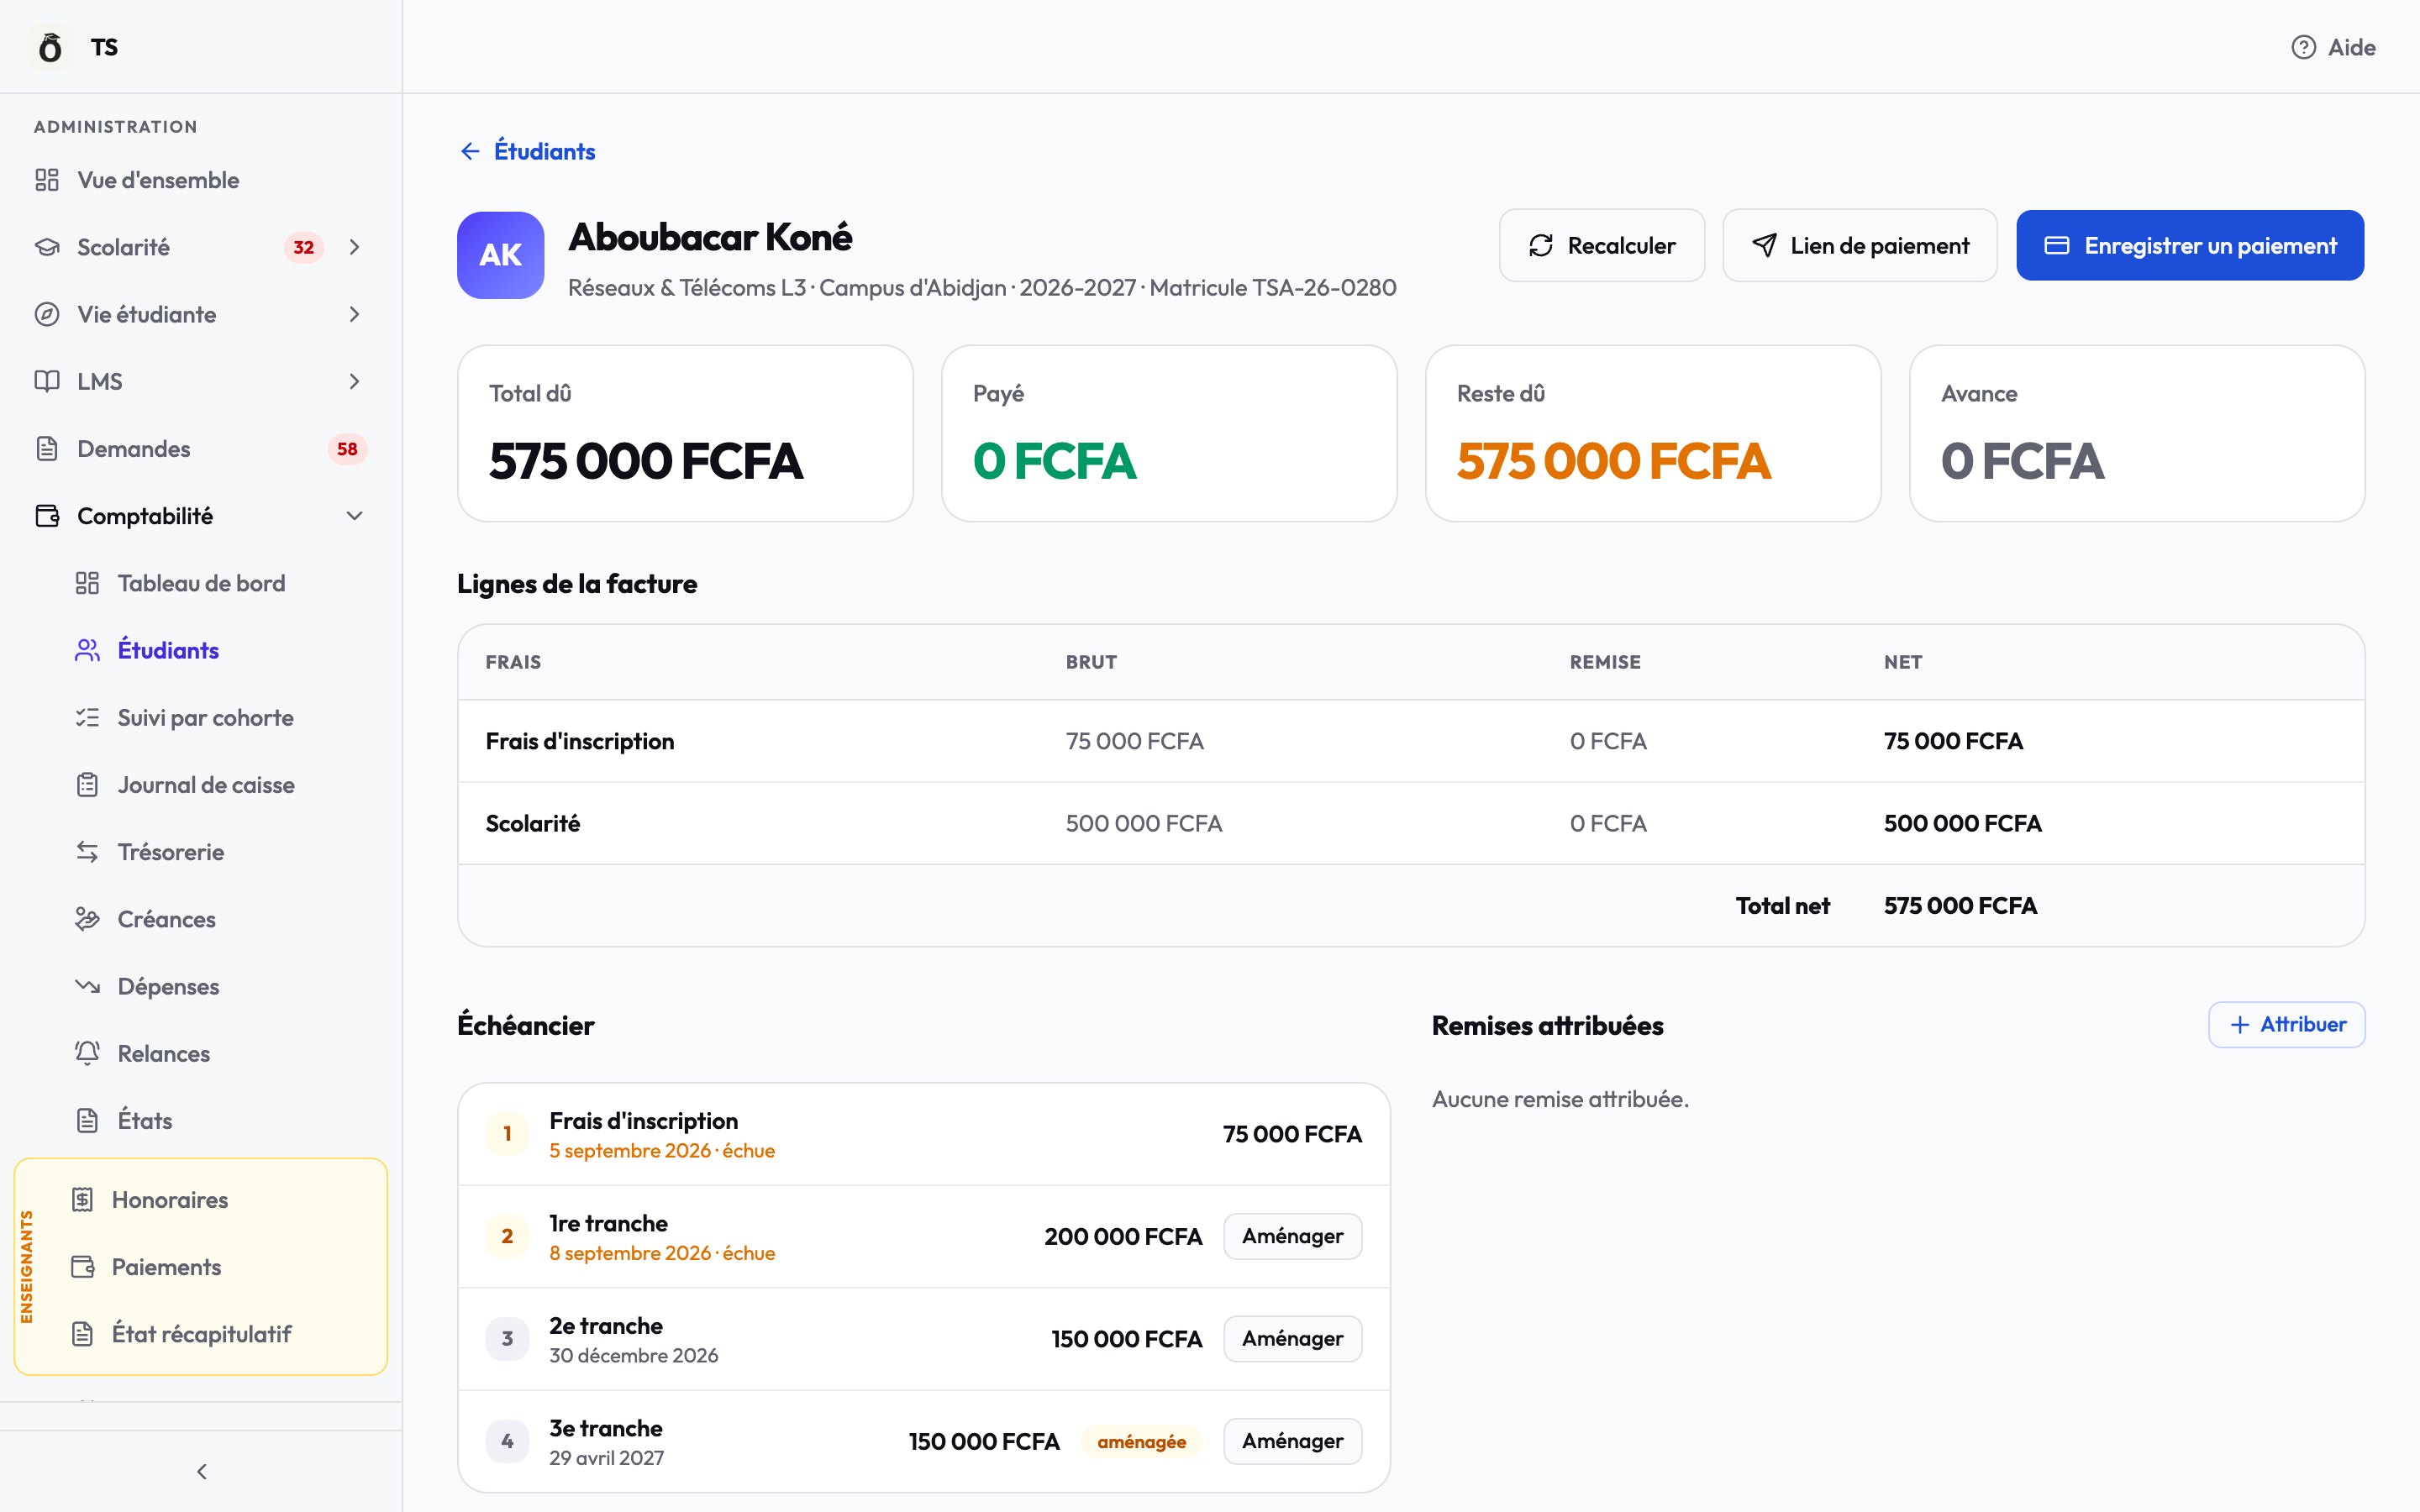The height and width of the screenshot is (1512, 2420).
Task: Collapse the sidebar with the bottom arrow
Action: click(201, 1471)
